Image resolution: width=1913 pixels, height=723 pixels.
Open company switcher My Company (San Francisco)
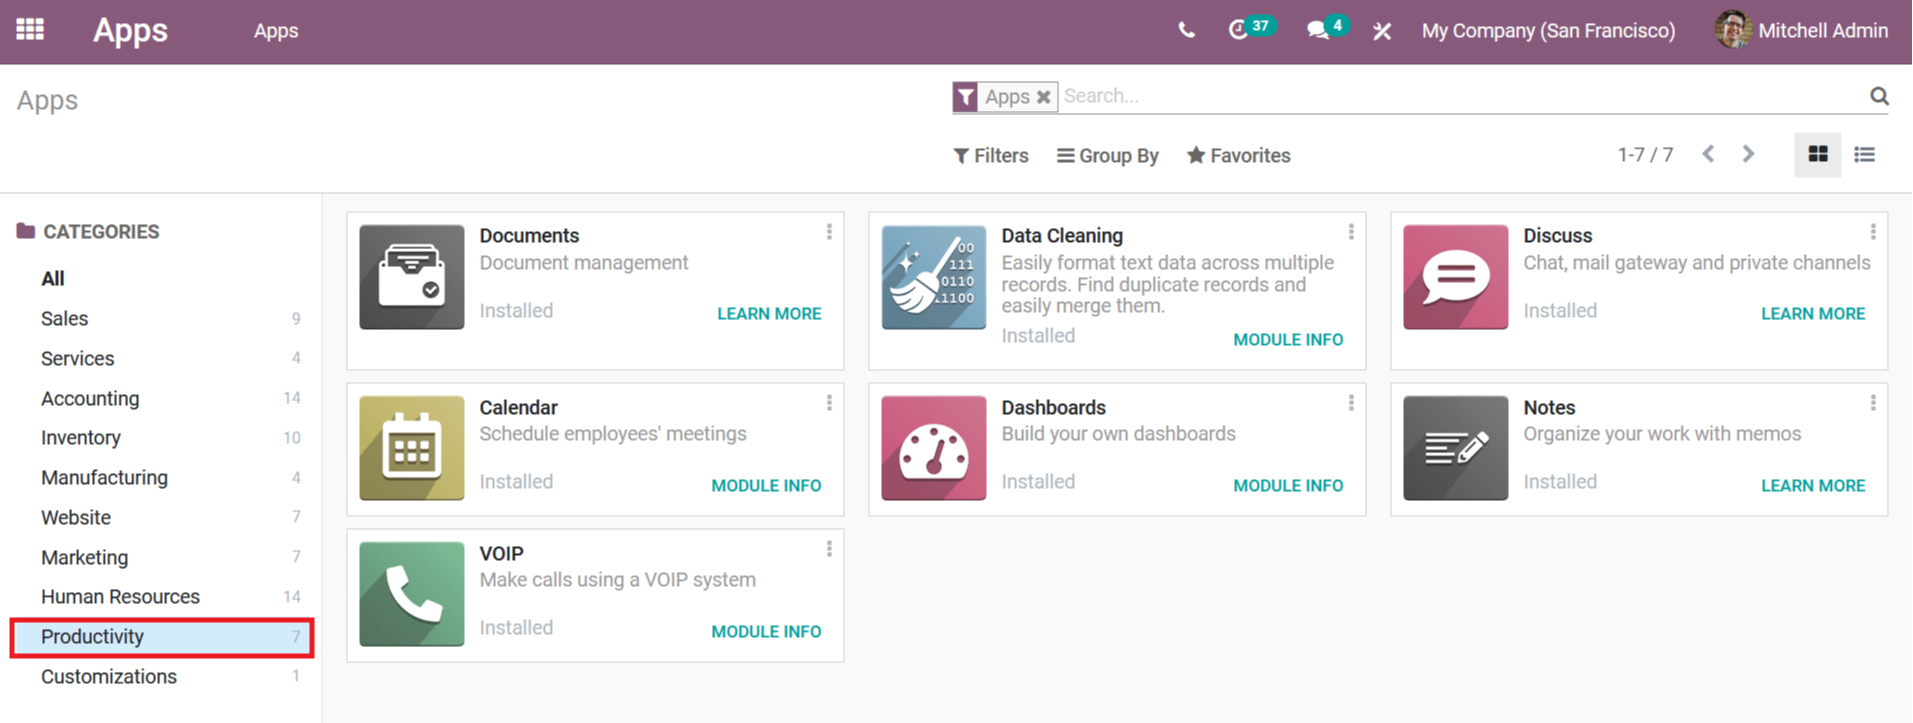[1548, 30]
